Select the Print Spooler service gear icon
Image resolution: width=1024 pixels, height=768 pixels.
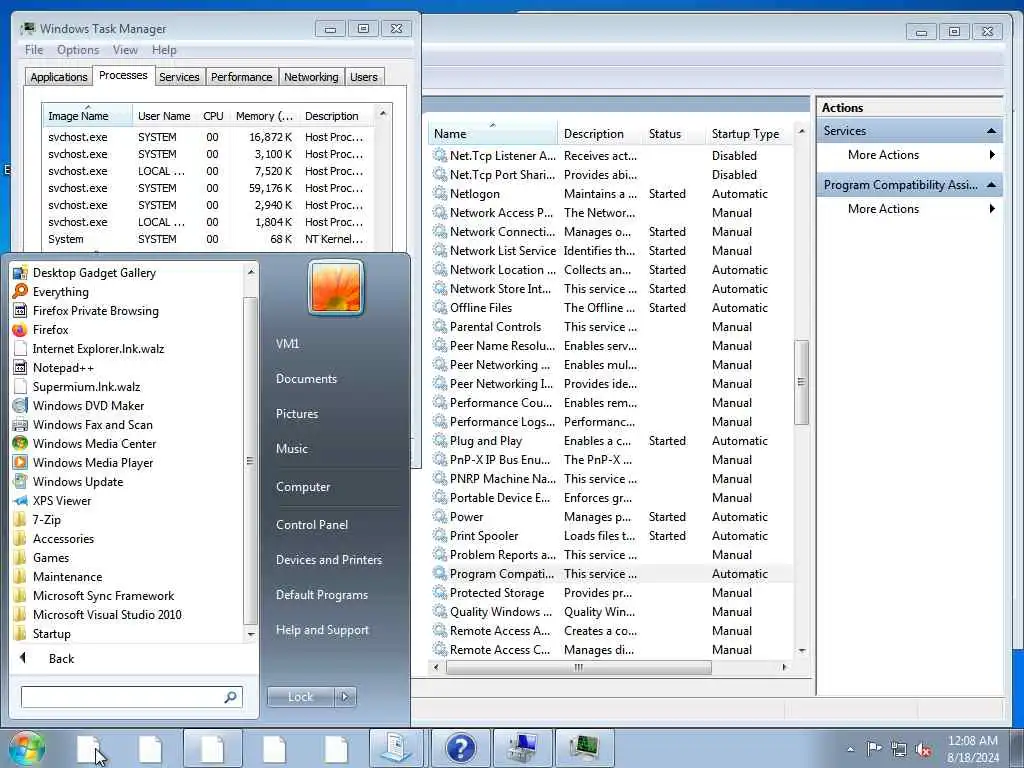click(x=440, y=536)
